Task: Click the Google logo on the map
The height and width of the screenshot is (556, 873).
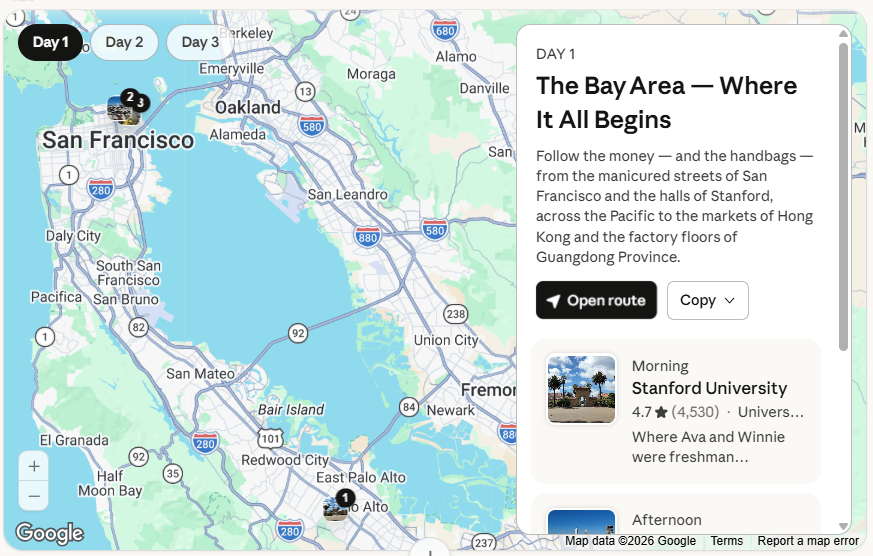Action: [49, 533]
